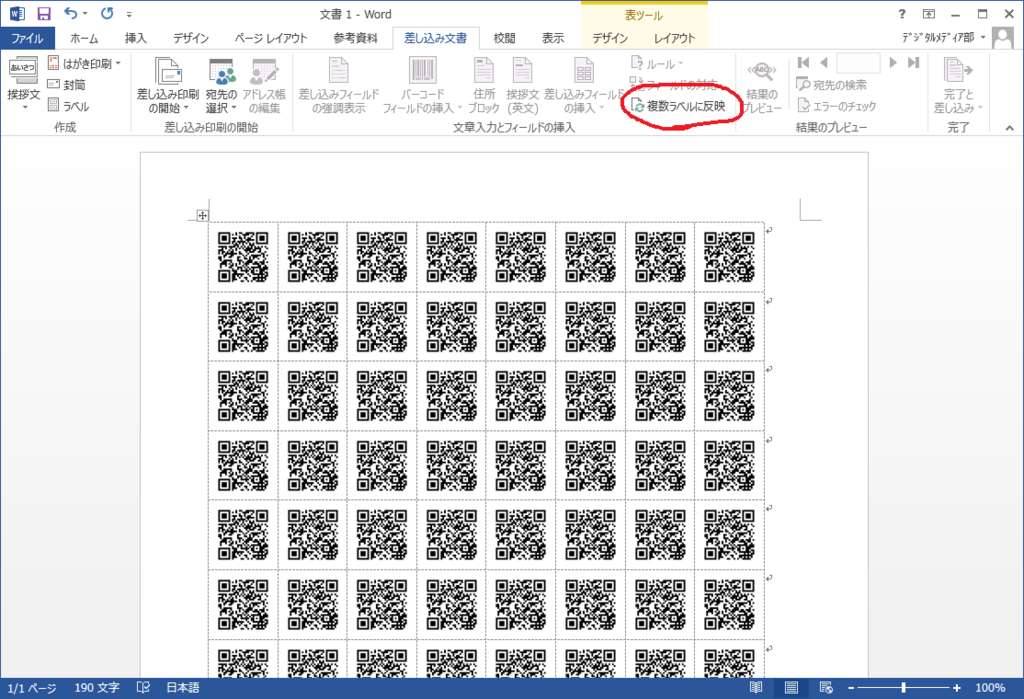Create an envelope with 封筒
This screenshot has width=1024, height=699.
(x=67, y=84)
